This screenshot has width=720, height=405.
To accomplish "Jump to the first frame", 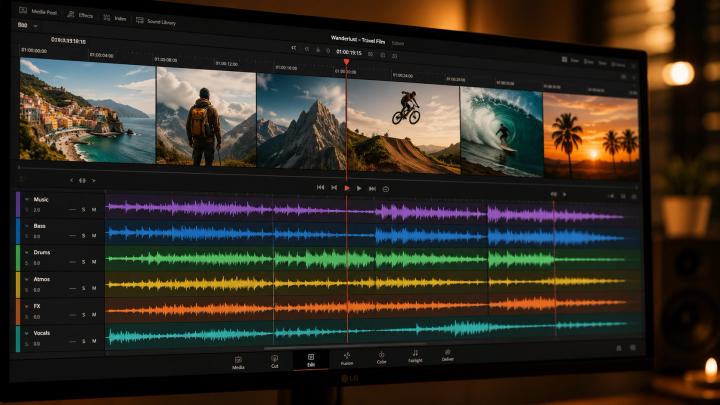I will pyautogui.click(x=321, y=187).
